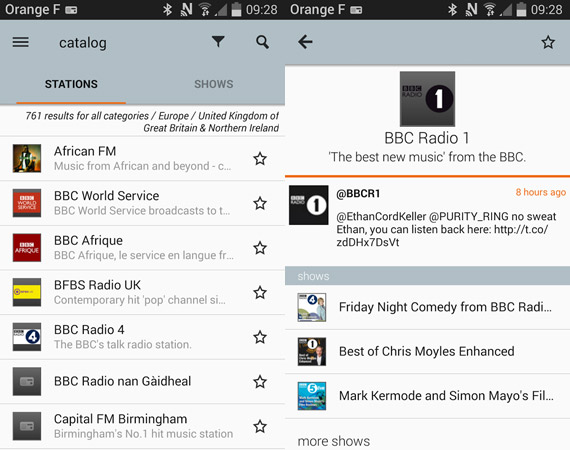
Task: Tap the catalog screen title
Action: click(x=83, y=43)
